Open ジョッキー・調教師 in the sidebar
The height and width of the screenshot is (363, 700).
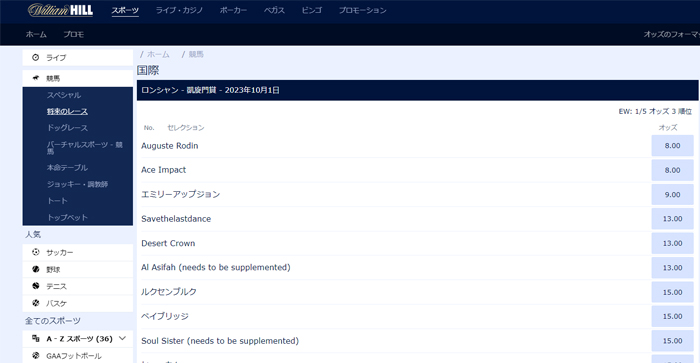click(x=78, y=184)
